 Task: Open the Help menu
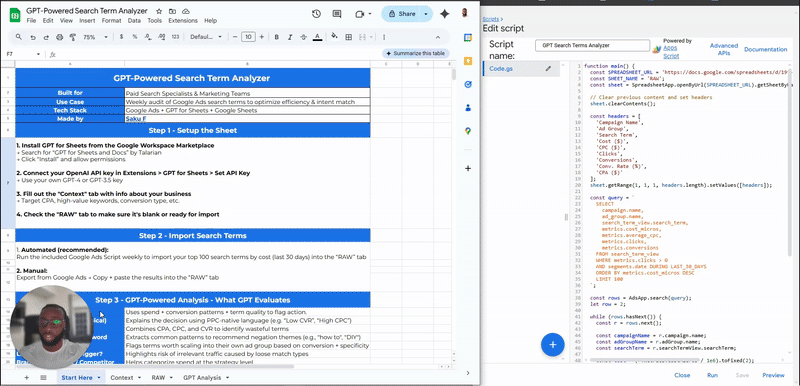point(210,21)
